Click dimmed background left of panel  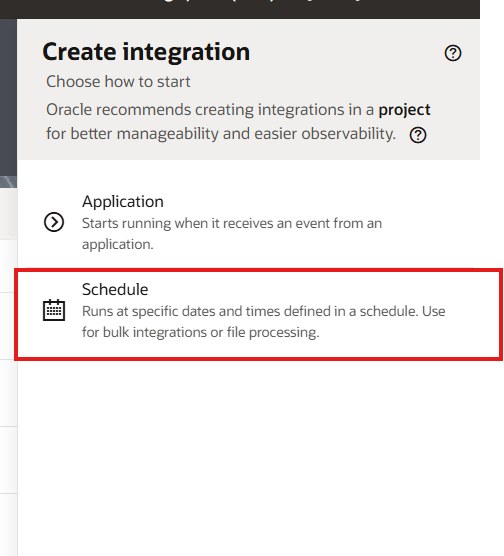(x=8, y=98)
